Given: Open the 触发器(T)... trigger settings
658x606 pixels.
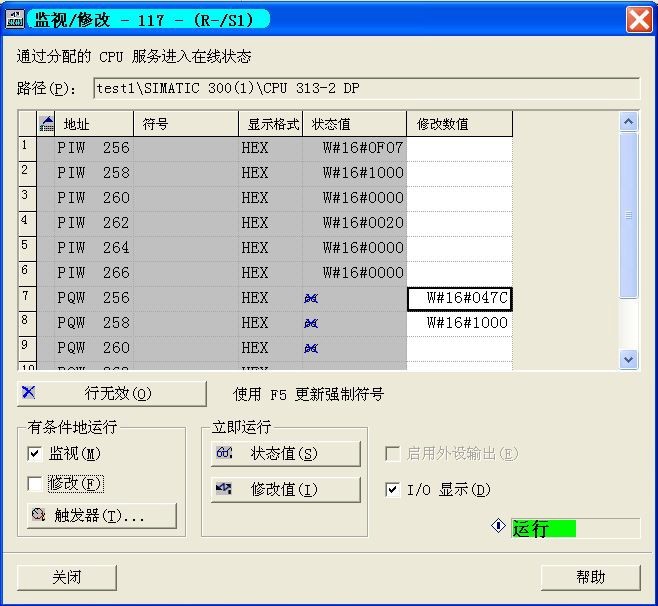Looking at the screenshot, I should tap(102, 516).
